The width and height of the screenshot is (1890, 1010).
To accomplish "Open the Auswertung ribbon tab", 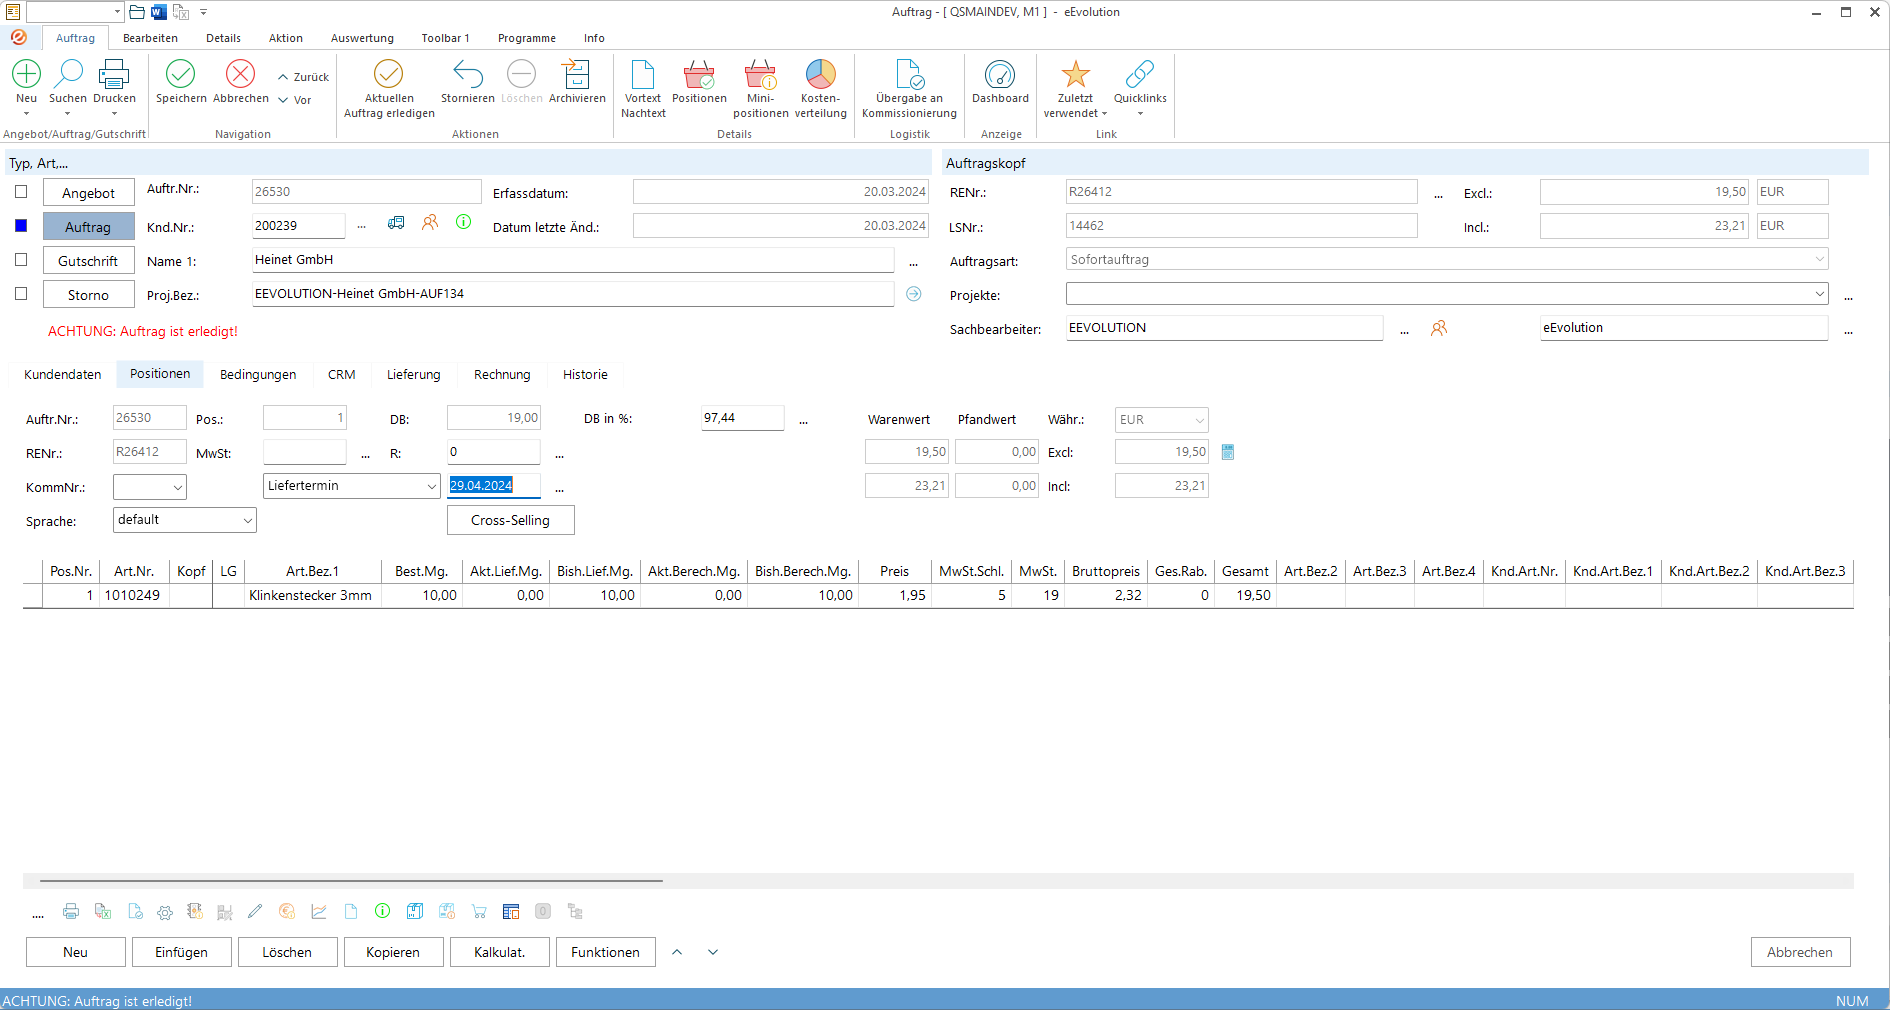I will 362,38.
